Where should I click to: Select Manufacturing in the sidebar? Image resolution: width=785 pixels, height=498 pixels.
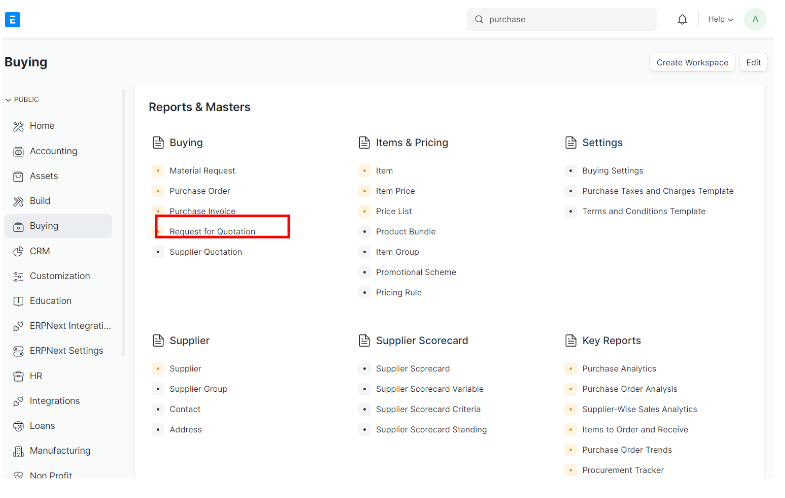point(59,451)
